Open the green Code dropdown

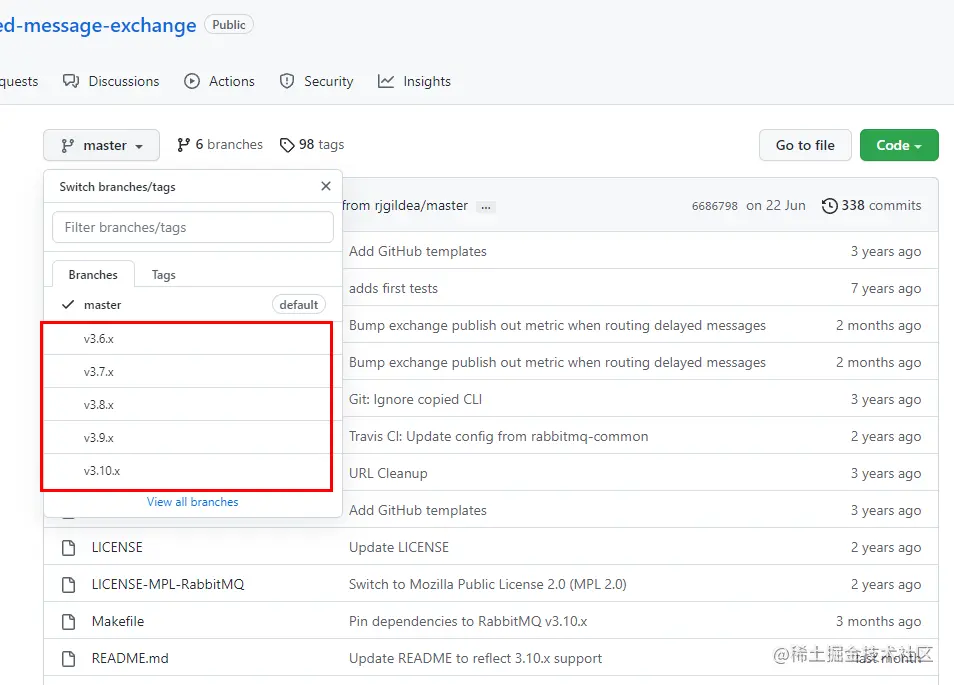click(899, 145)
